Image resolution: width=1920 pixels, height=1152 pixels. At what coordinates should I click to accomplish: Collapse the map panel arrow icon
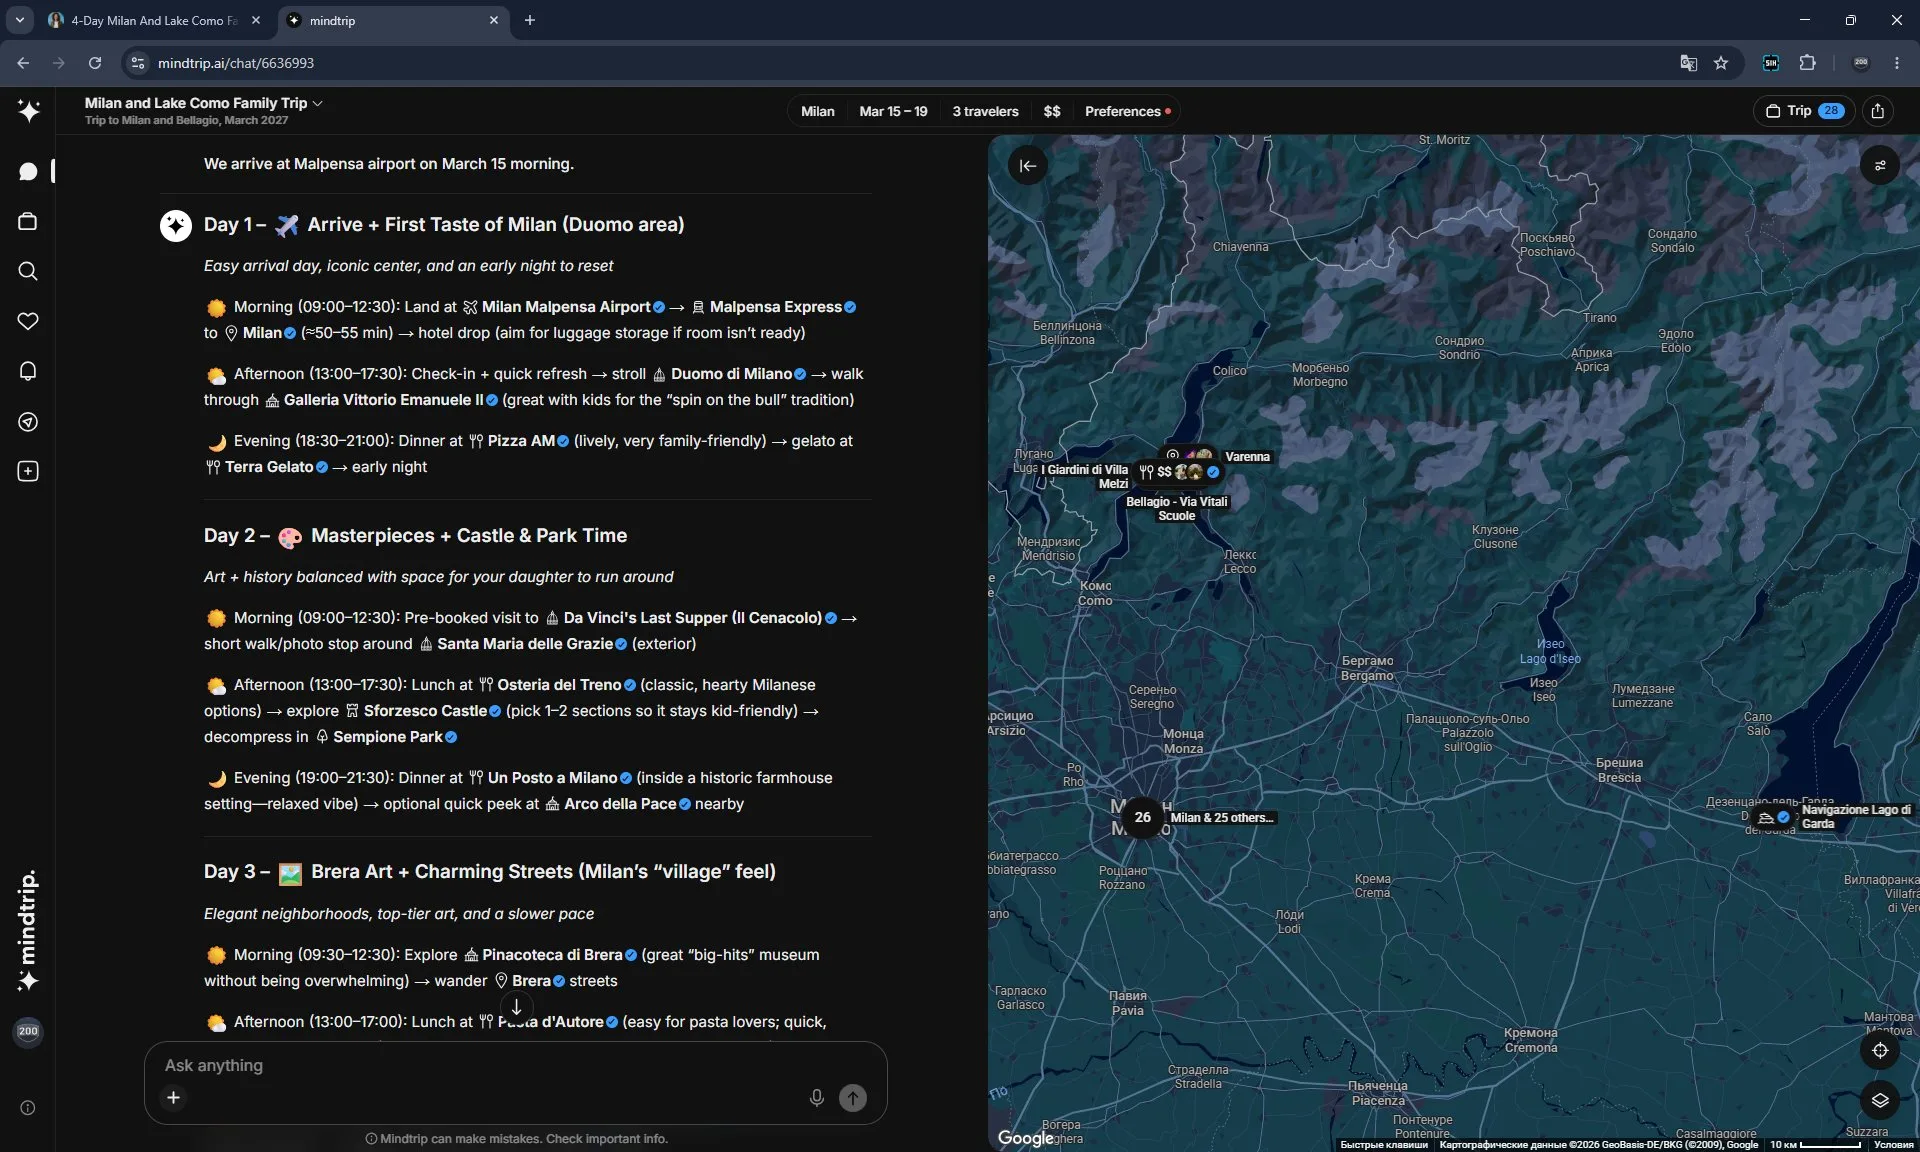(x=1028, y=166)
